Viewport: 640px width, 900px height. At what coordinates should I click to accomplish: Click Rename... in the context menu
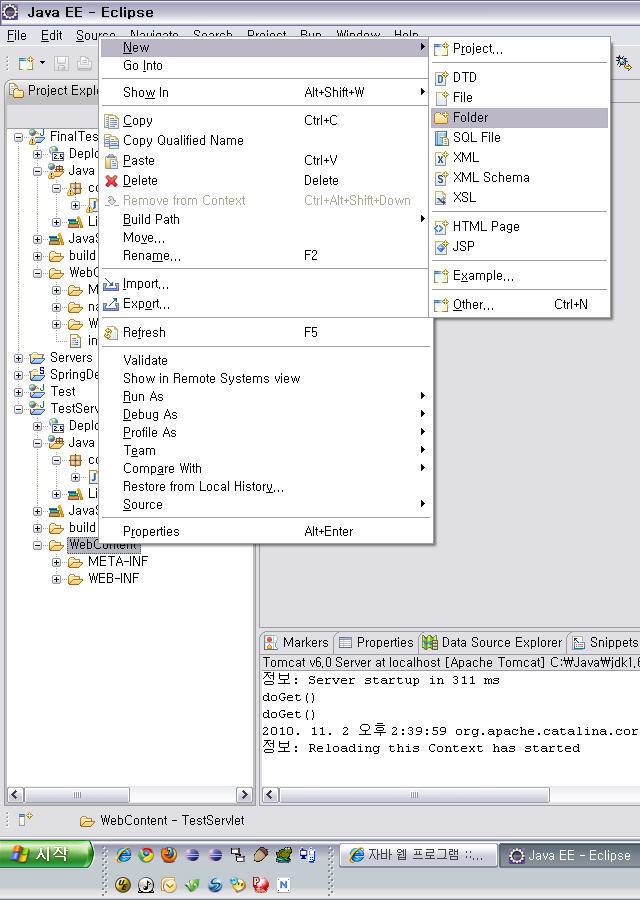(265, 255)
